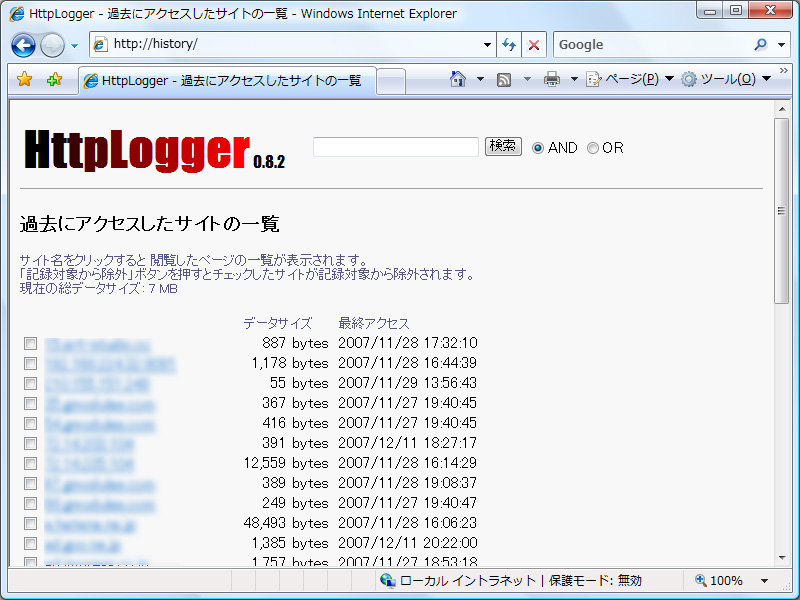Show hidden toolbar items via double chevron
Screen dimensions: 800x600
click(784, 70)
